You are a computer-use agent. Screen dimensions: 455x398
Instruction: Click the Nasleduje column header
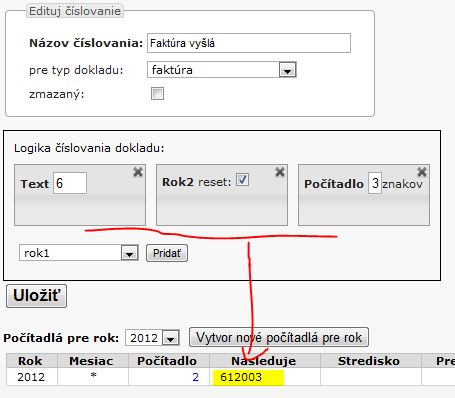click(x=264, y=361)
